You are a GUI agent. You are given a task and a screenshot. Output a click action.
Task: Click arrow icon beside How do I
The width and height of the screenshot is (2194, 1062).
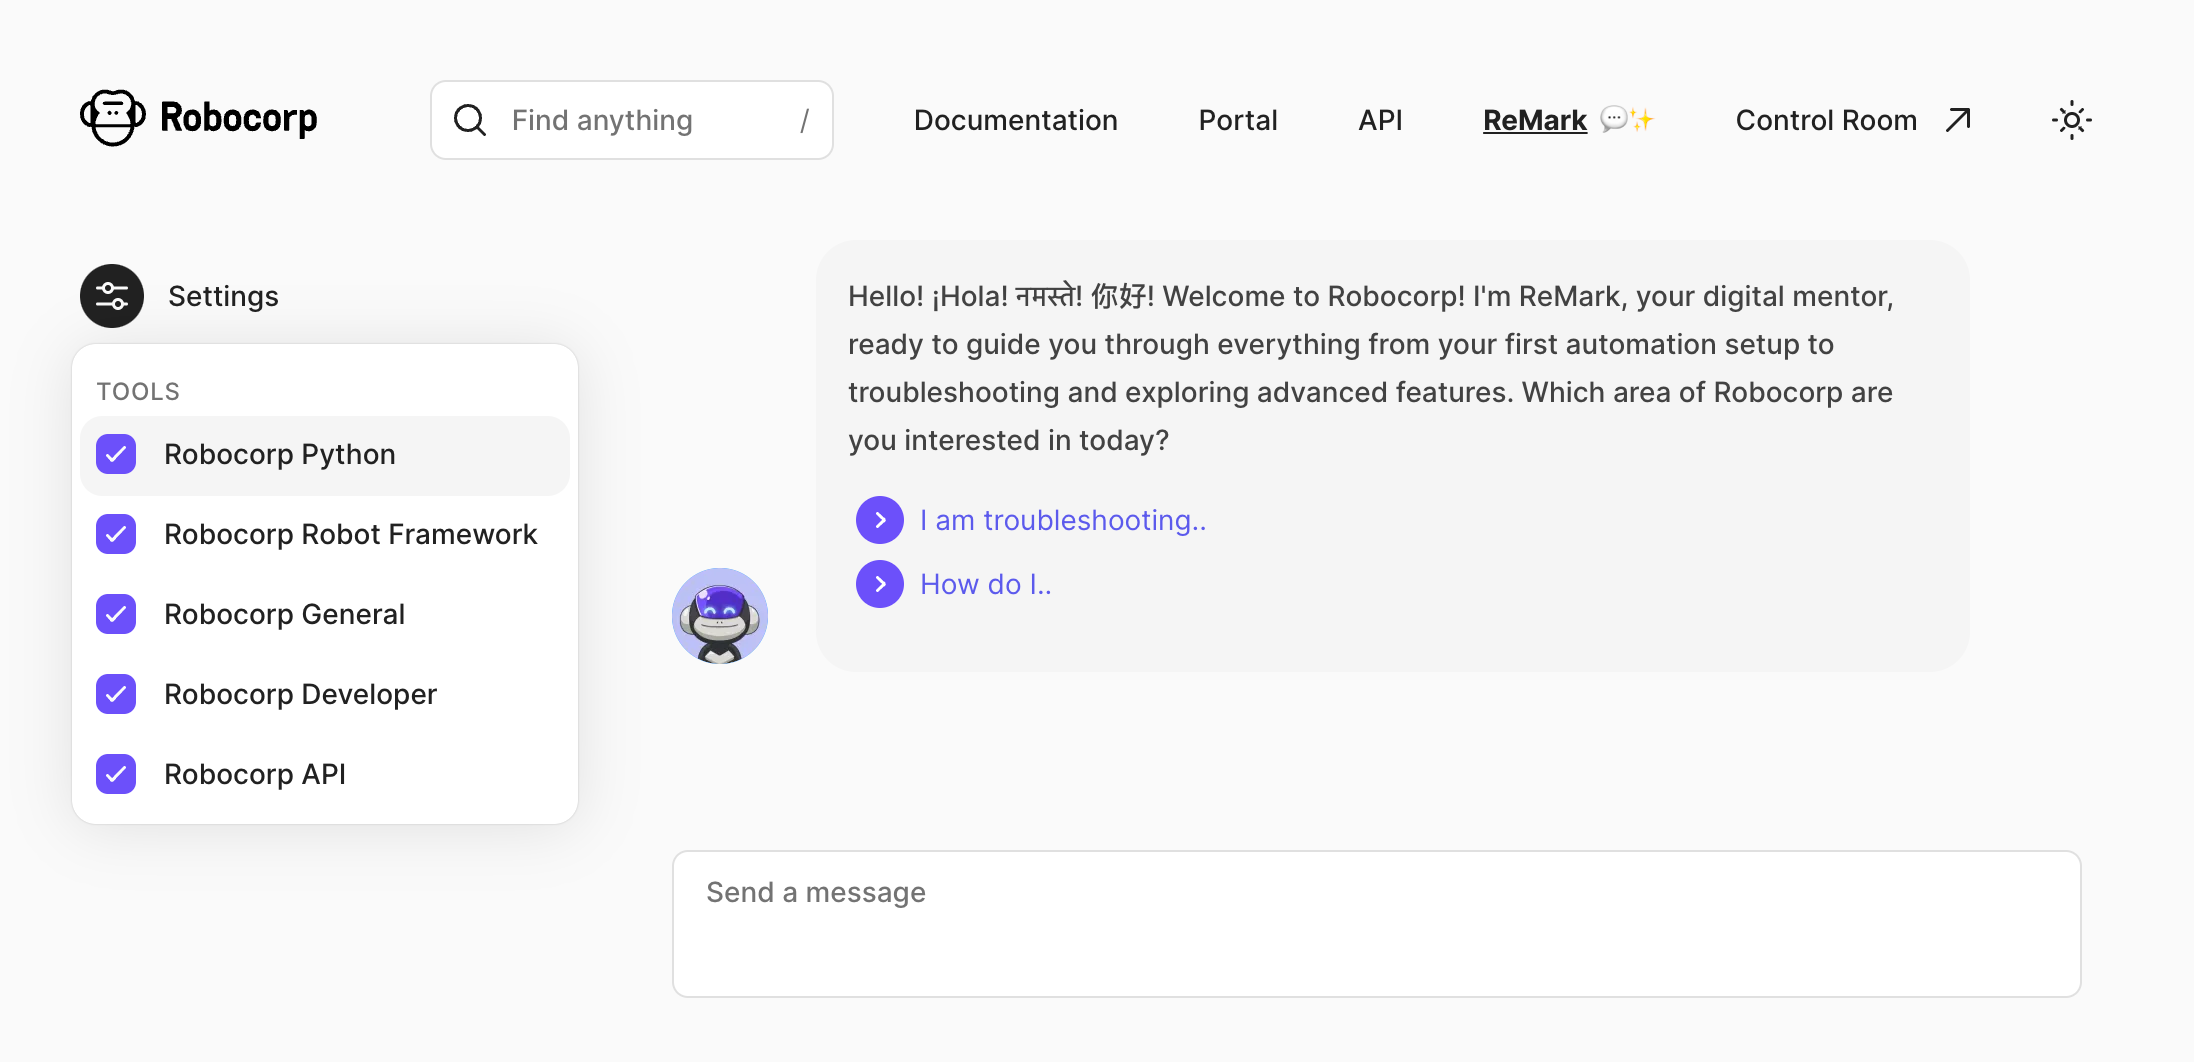pyautogui.click(x=880, y=584)
